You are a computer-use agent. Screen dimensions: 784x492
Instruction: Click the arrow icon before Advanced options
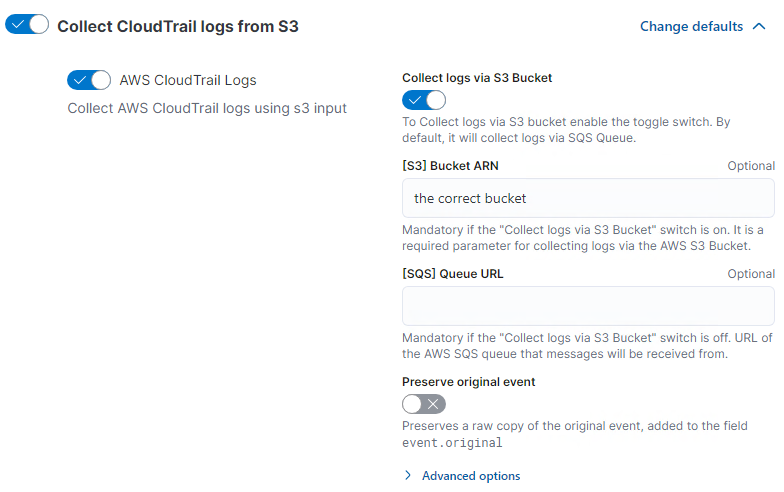408,476
